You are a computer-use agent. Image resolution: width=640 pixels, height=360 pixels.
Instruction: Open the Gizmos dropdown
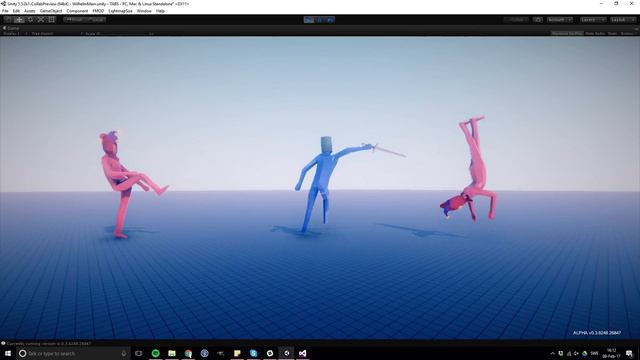(x=628, y=33)
